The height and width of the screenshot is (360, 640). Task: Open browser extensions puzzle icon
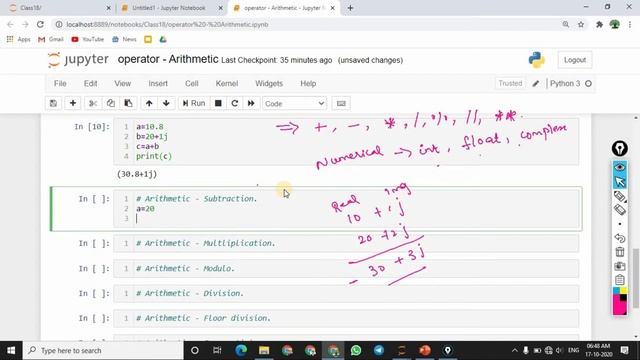click(599, 24)
